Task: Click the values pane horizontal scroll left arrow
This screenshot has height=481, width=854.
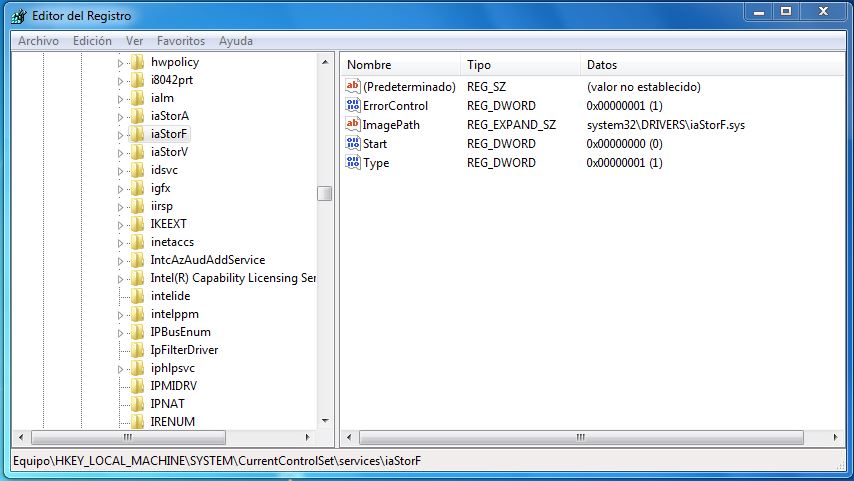Action: tap(349, 437)
